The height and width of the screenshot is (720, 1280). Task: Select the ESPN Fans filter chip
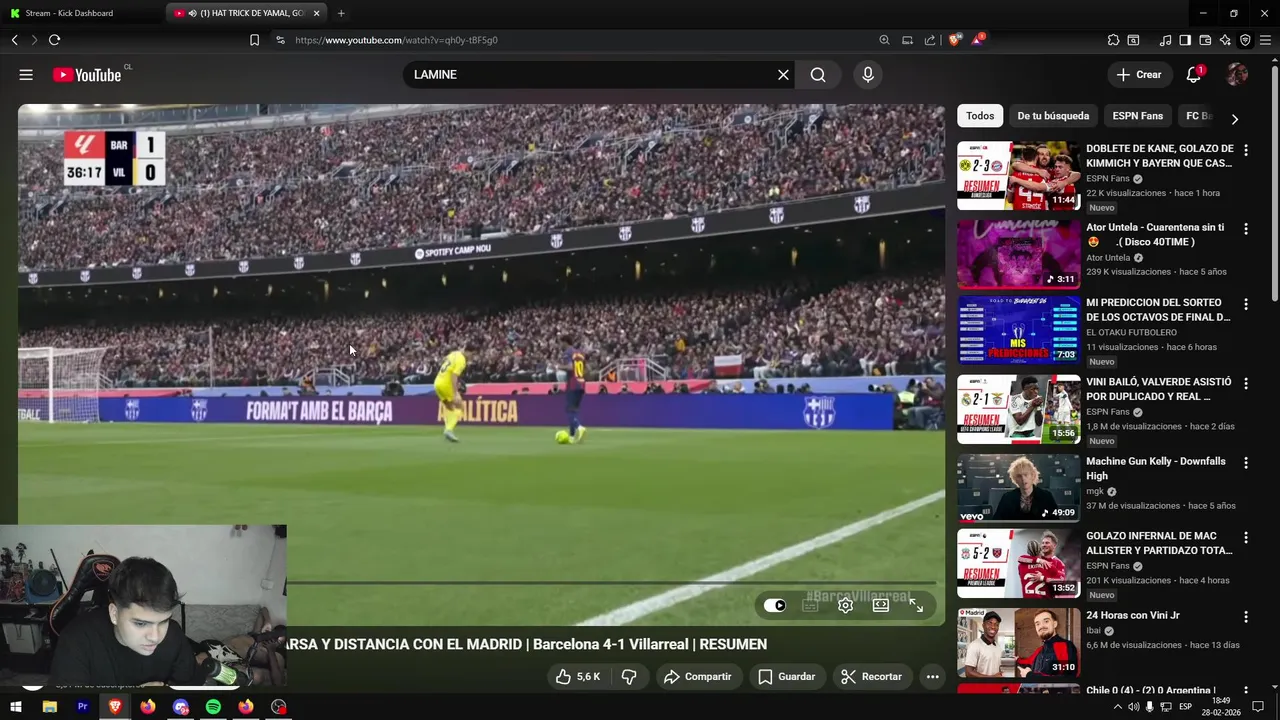coord(1138,116)
